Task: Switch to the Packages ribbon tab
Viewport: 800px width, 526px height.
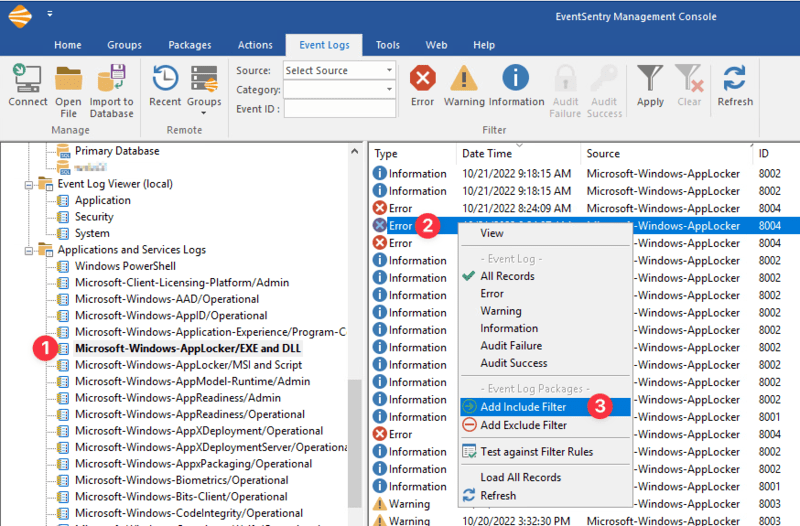Action: [190, 45]
